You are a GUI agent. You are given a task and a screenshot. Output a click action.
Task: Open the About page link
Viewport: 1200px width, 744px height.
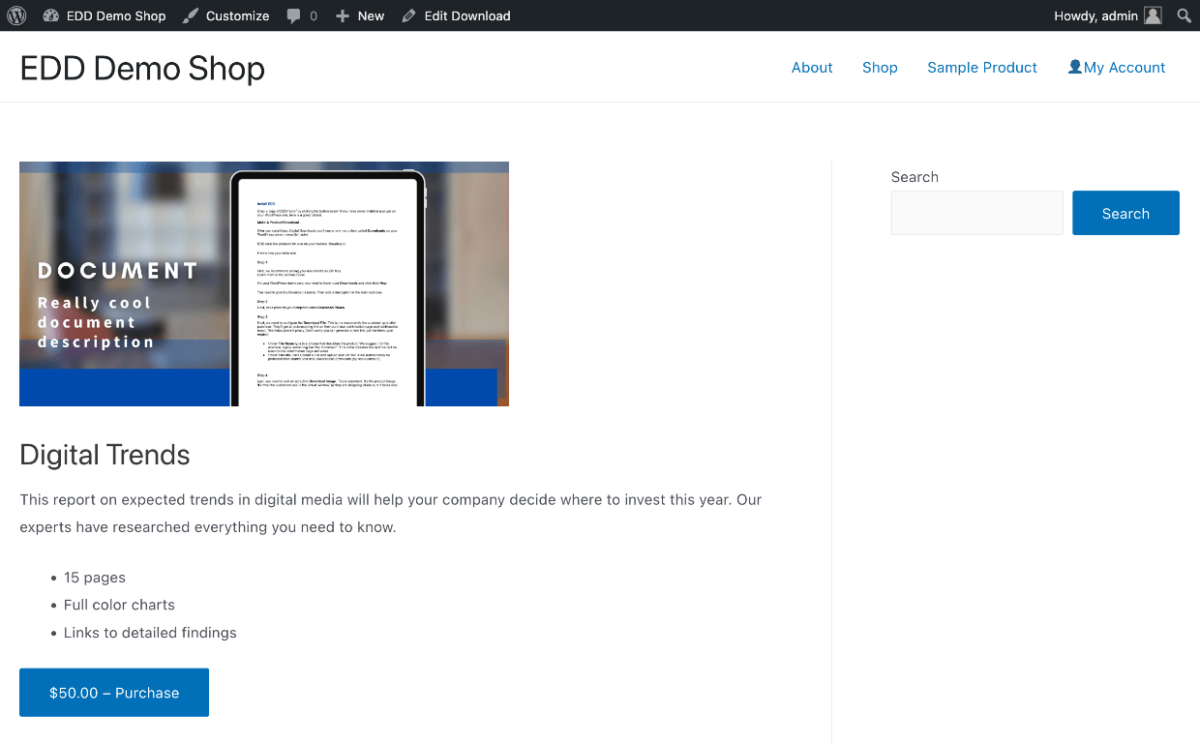click(x=811, y=67)
